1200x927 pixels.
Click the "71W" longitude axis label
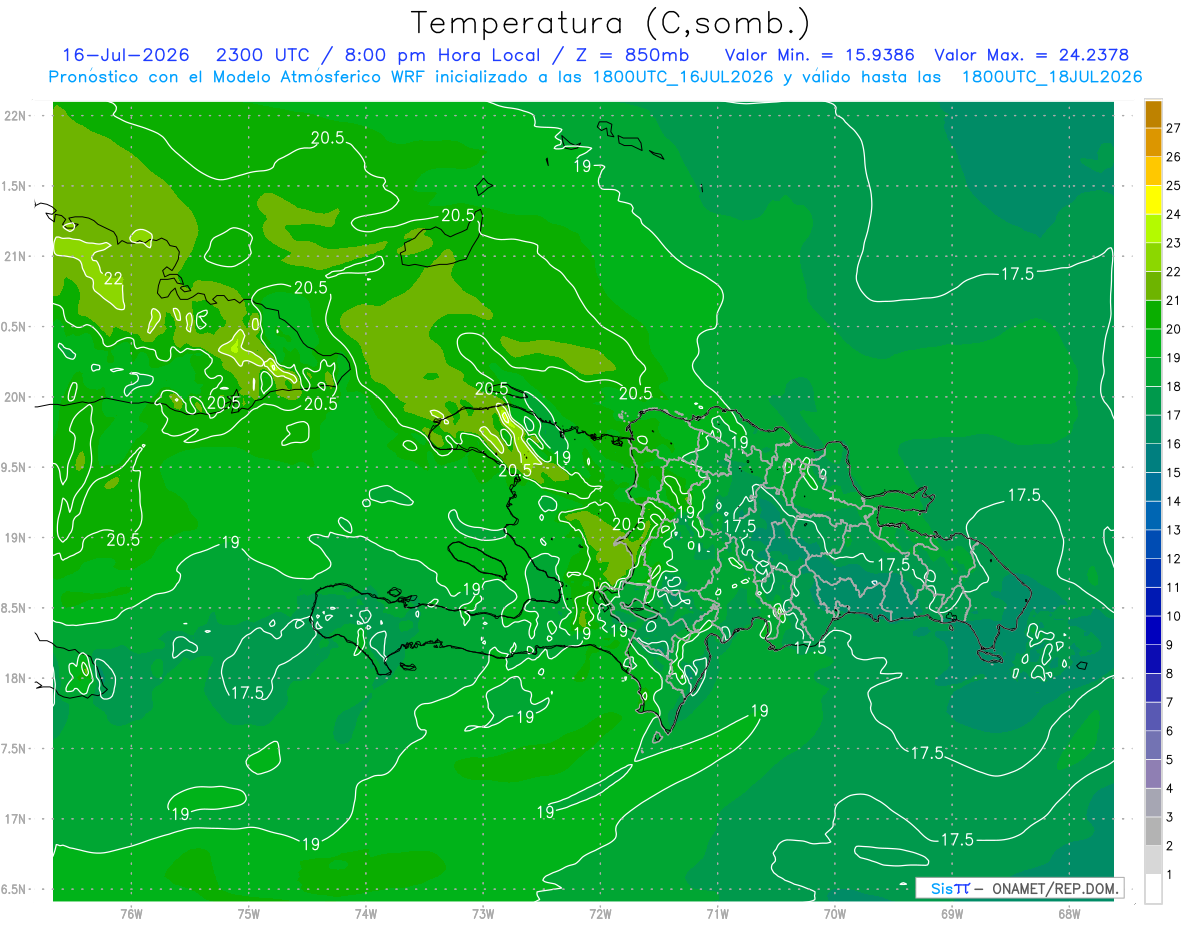tap(717, 914)
